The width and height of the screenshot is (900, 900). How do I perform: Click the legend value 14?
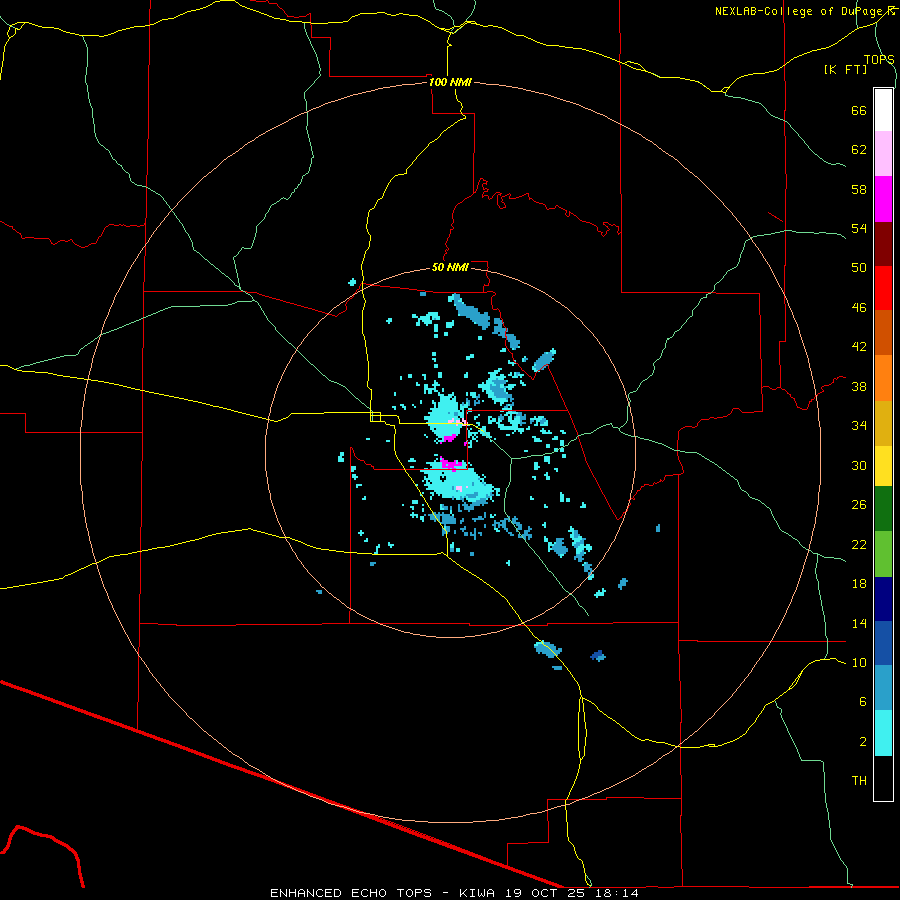859,623
